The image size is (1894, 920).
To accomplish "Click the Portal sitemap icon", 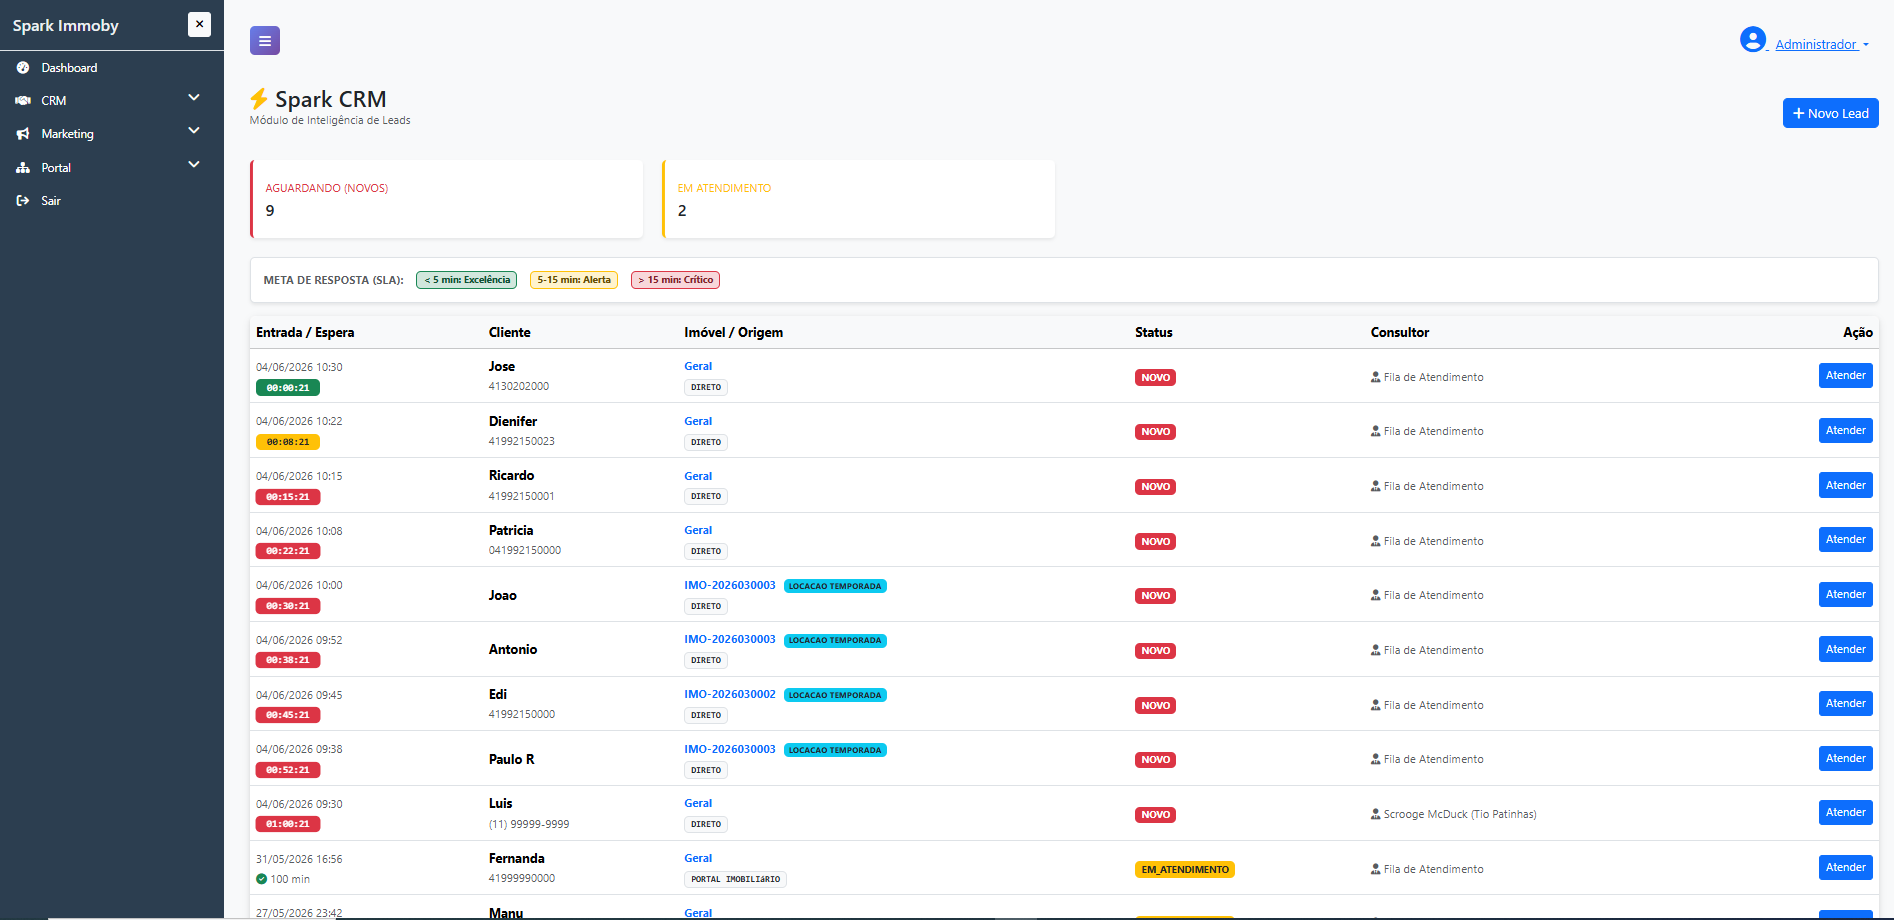I will 23,168.
